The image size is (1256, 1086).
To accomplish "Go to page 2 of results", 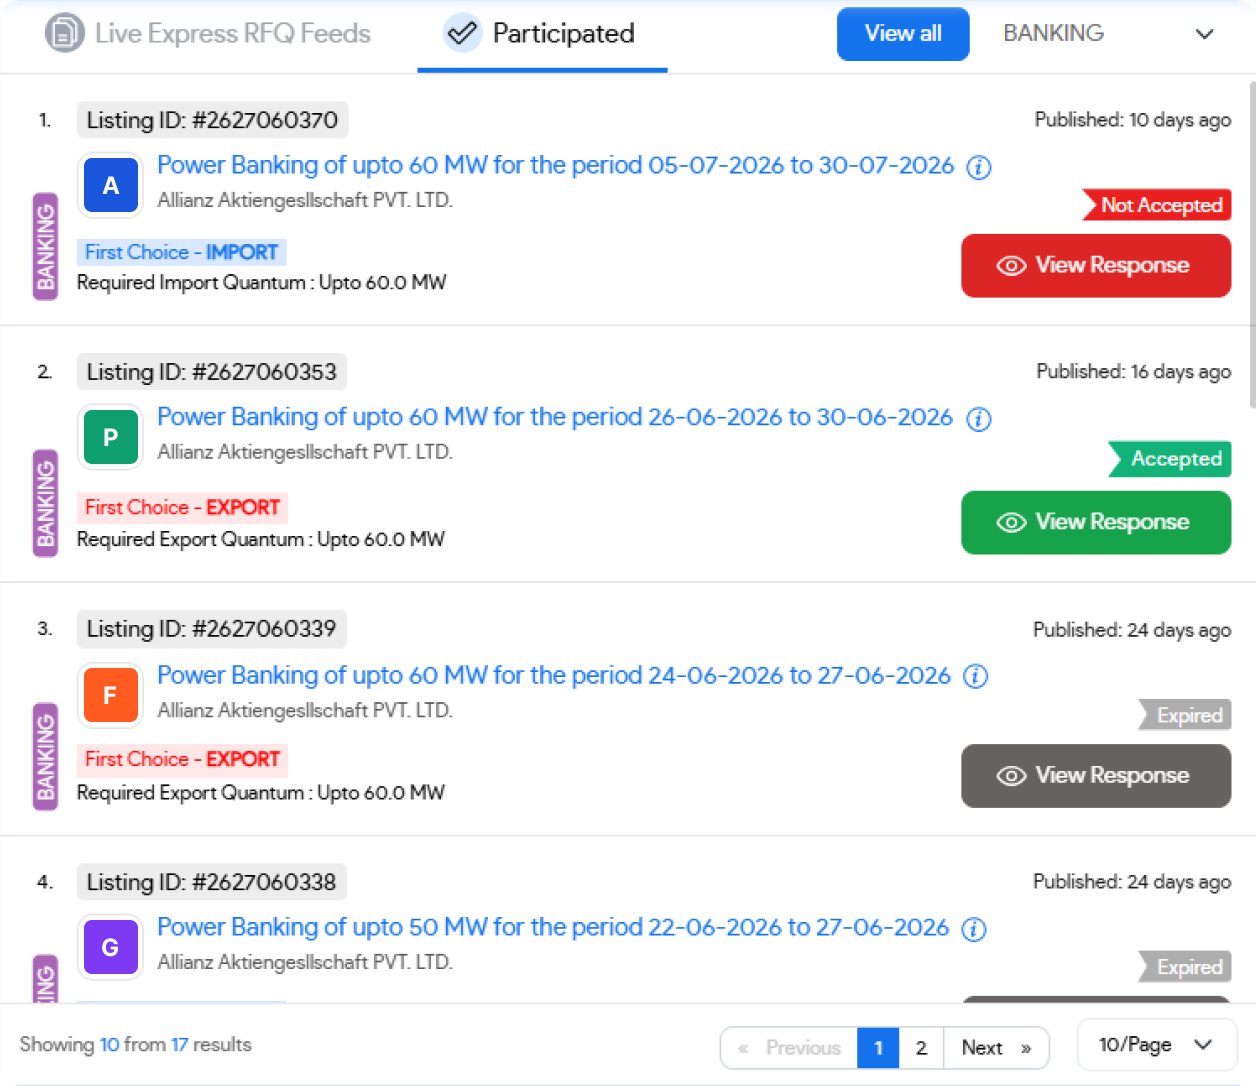I will [921, 1048].
